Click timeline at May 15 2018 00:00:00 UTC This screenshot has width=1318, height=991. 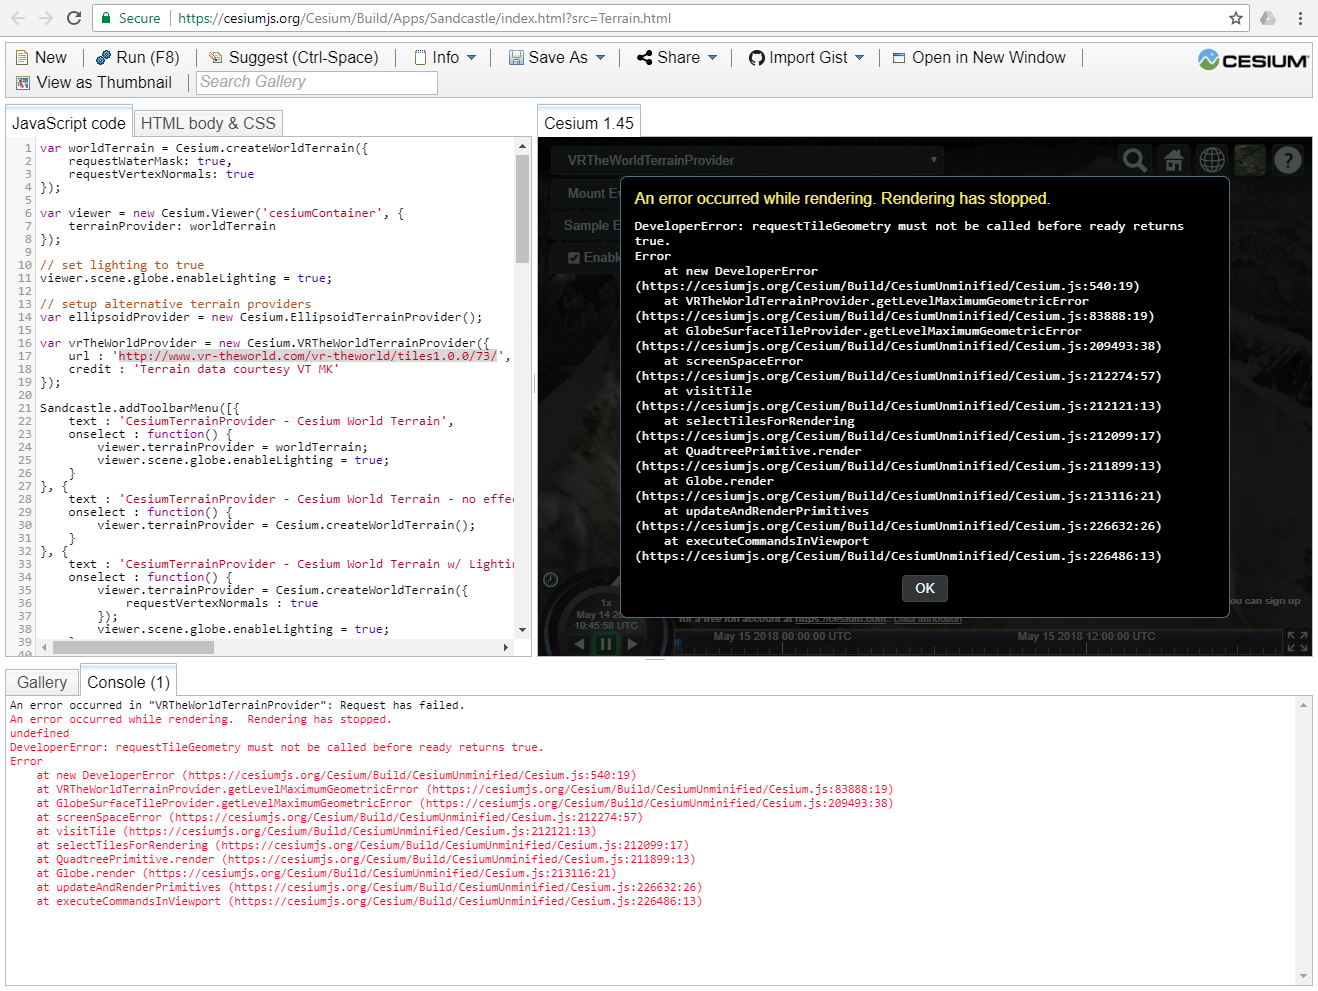point(782,636)
